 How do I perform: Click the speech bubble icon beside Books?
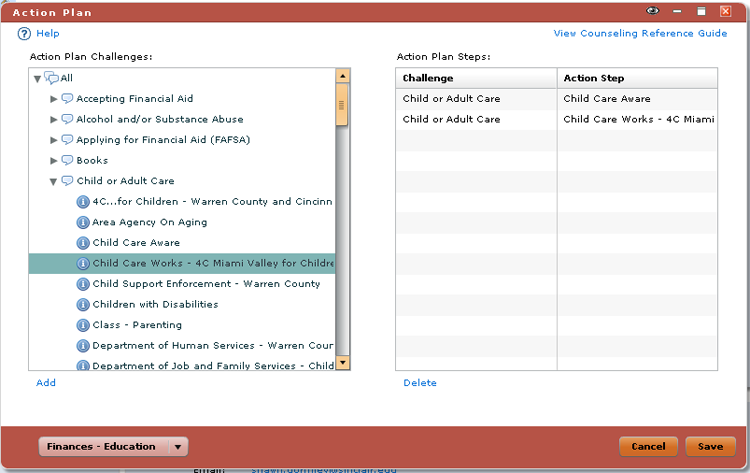tap(67, 160)
